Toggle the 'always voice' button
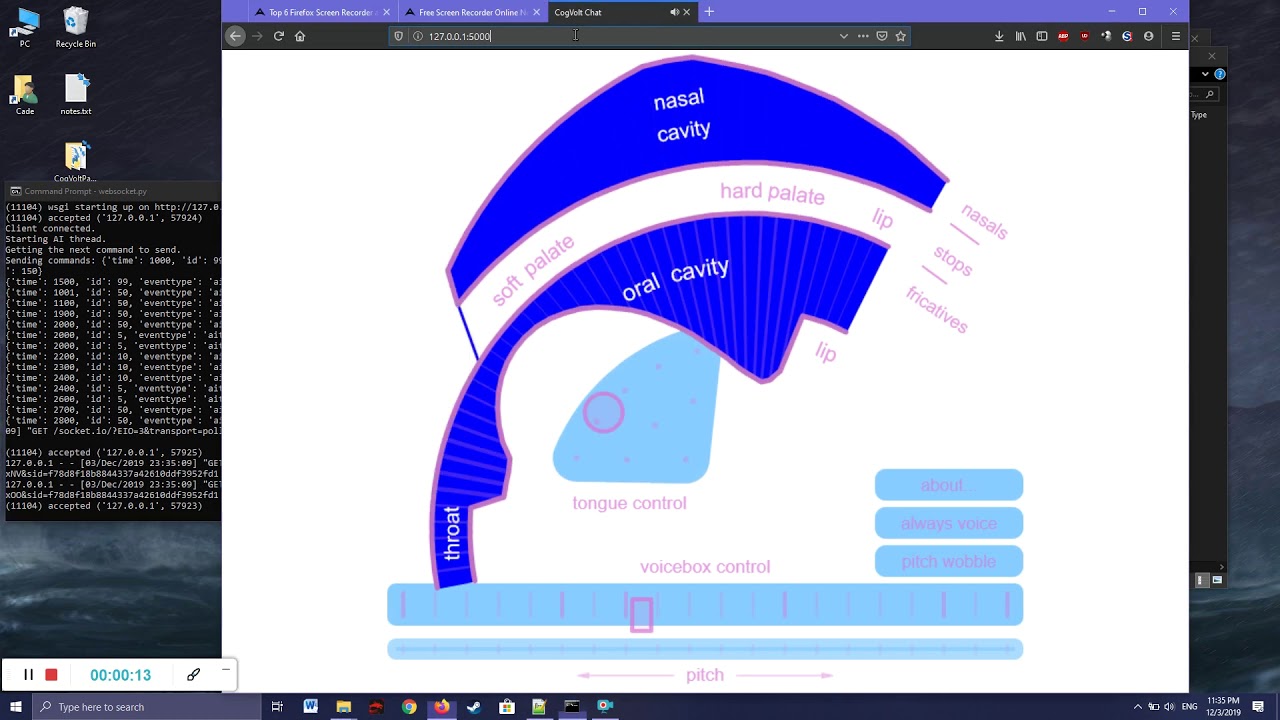The width and height of the screenshot is (1280, 720). tap(949, 523)
